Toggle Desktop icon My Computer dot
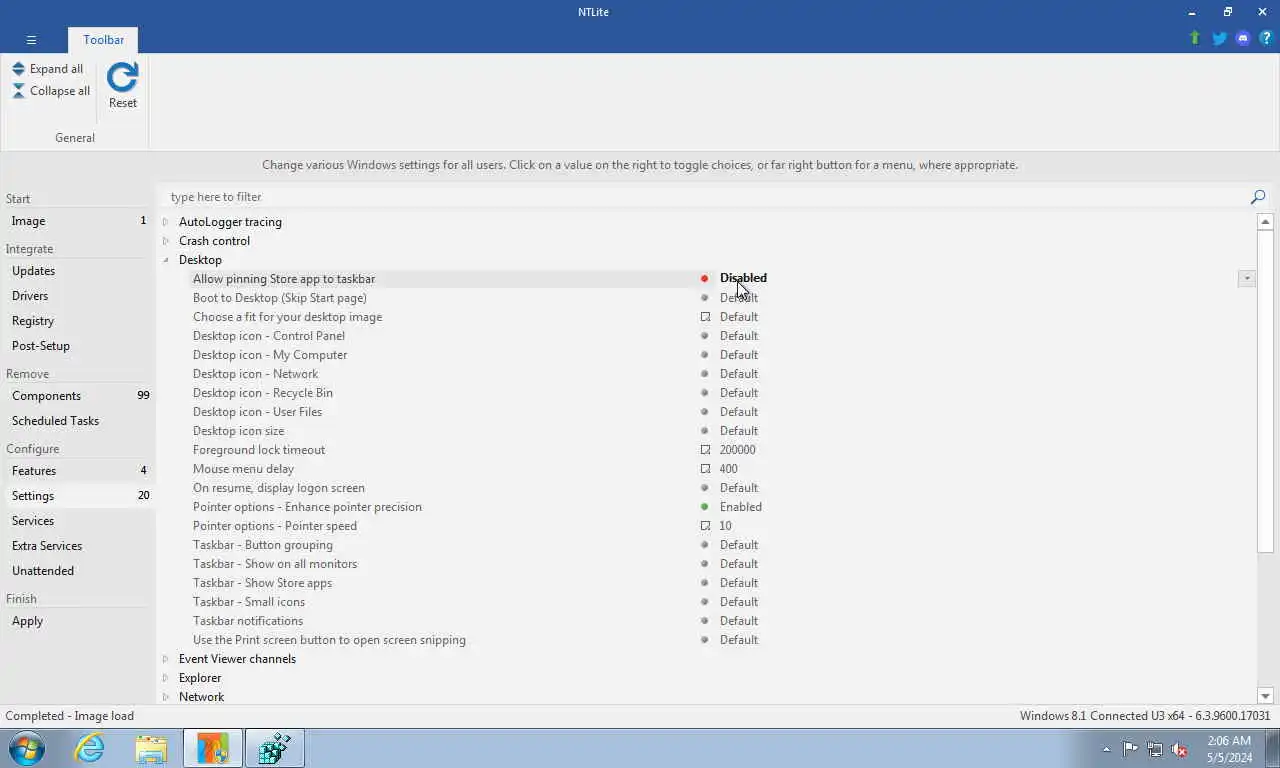The width and height of the screenshot is (1280, 768). (x=705, y=355)
